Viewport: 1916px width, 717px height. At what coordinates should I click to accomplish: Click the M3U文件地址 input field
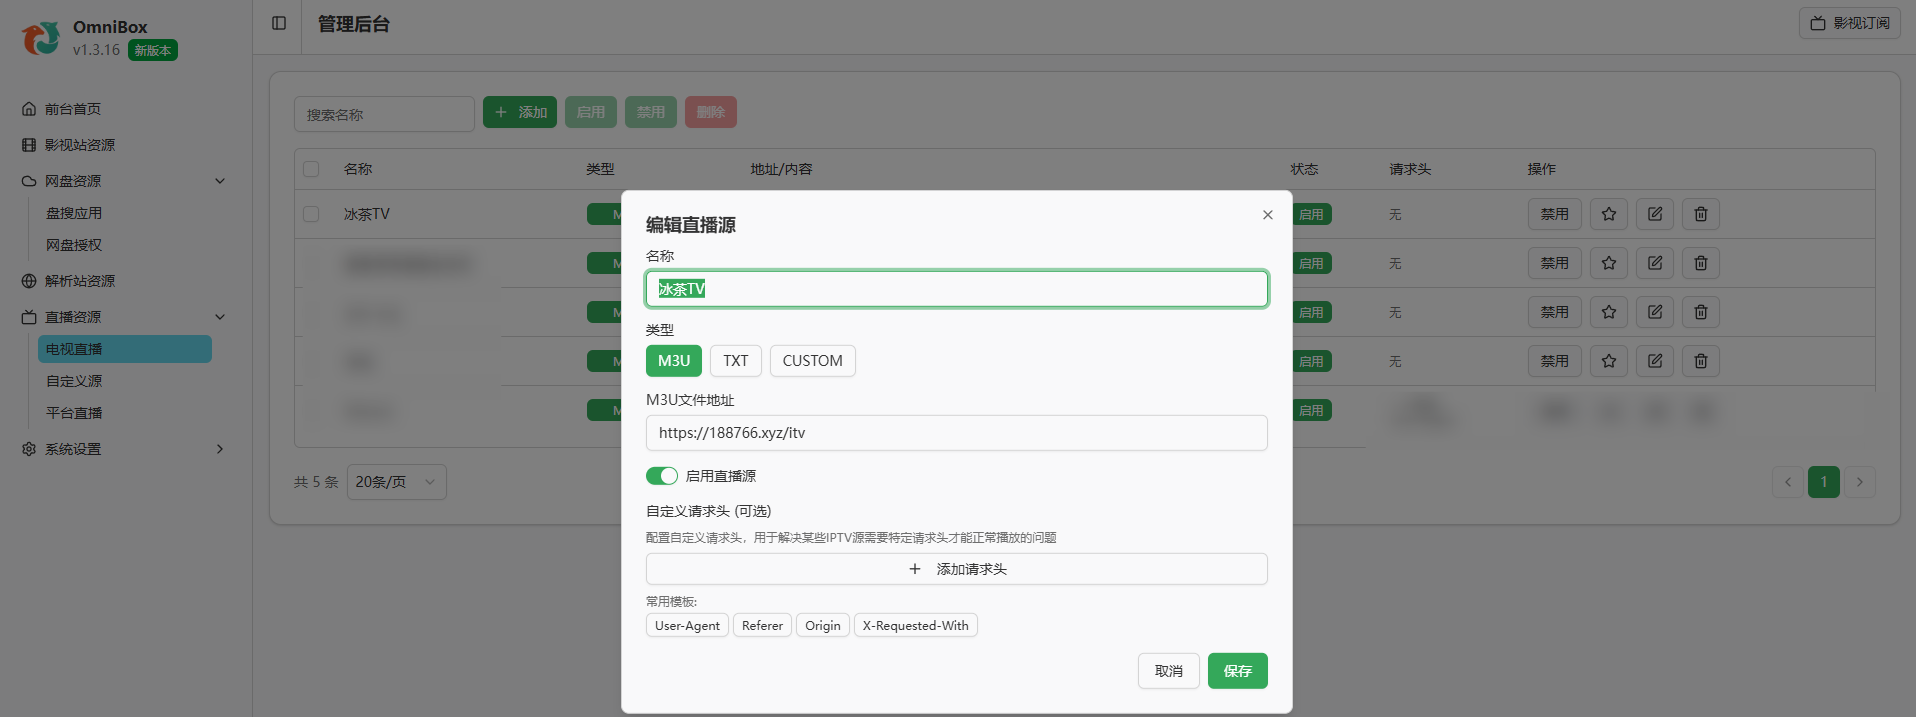click(x=957, y=433)
